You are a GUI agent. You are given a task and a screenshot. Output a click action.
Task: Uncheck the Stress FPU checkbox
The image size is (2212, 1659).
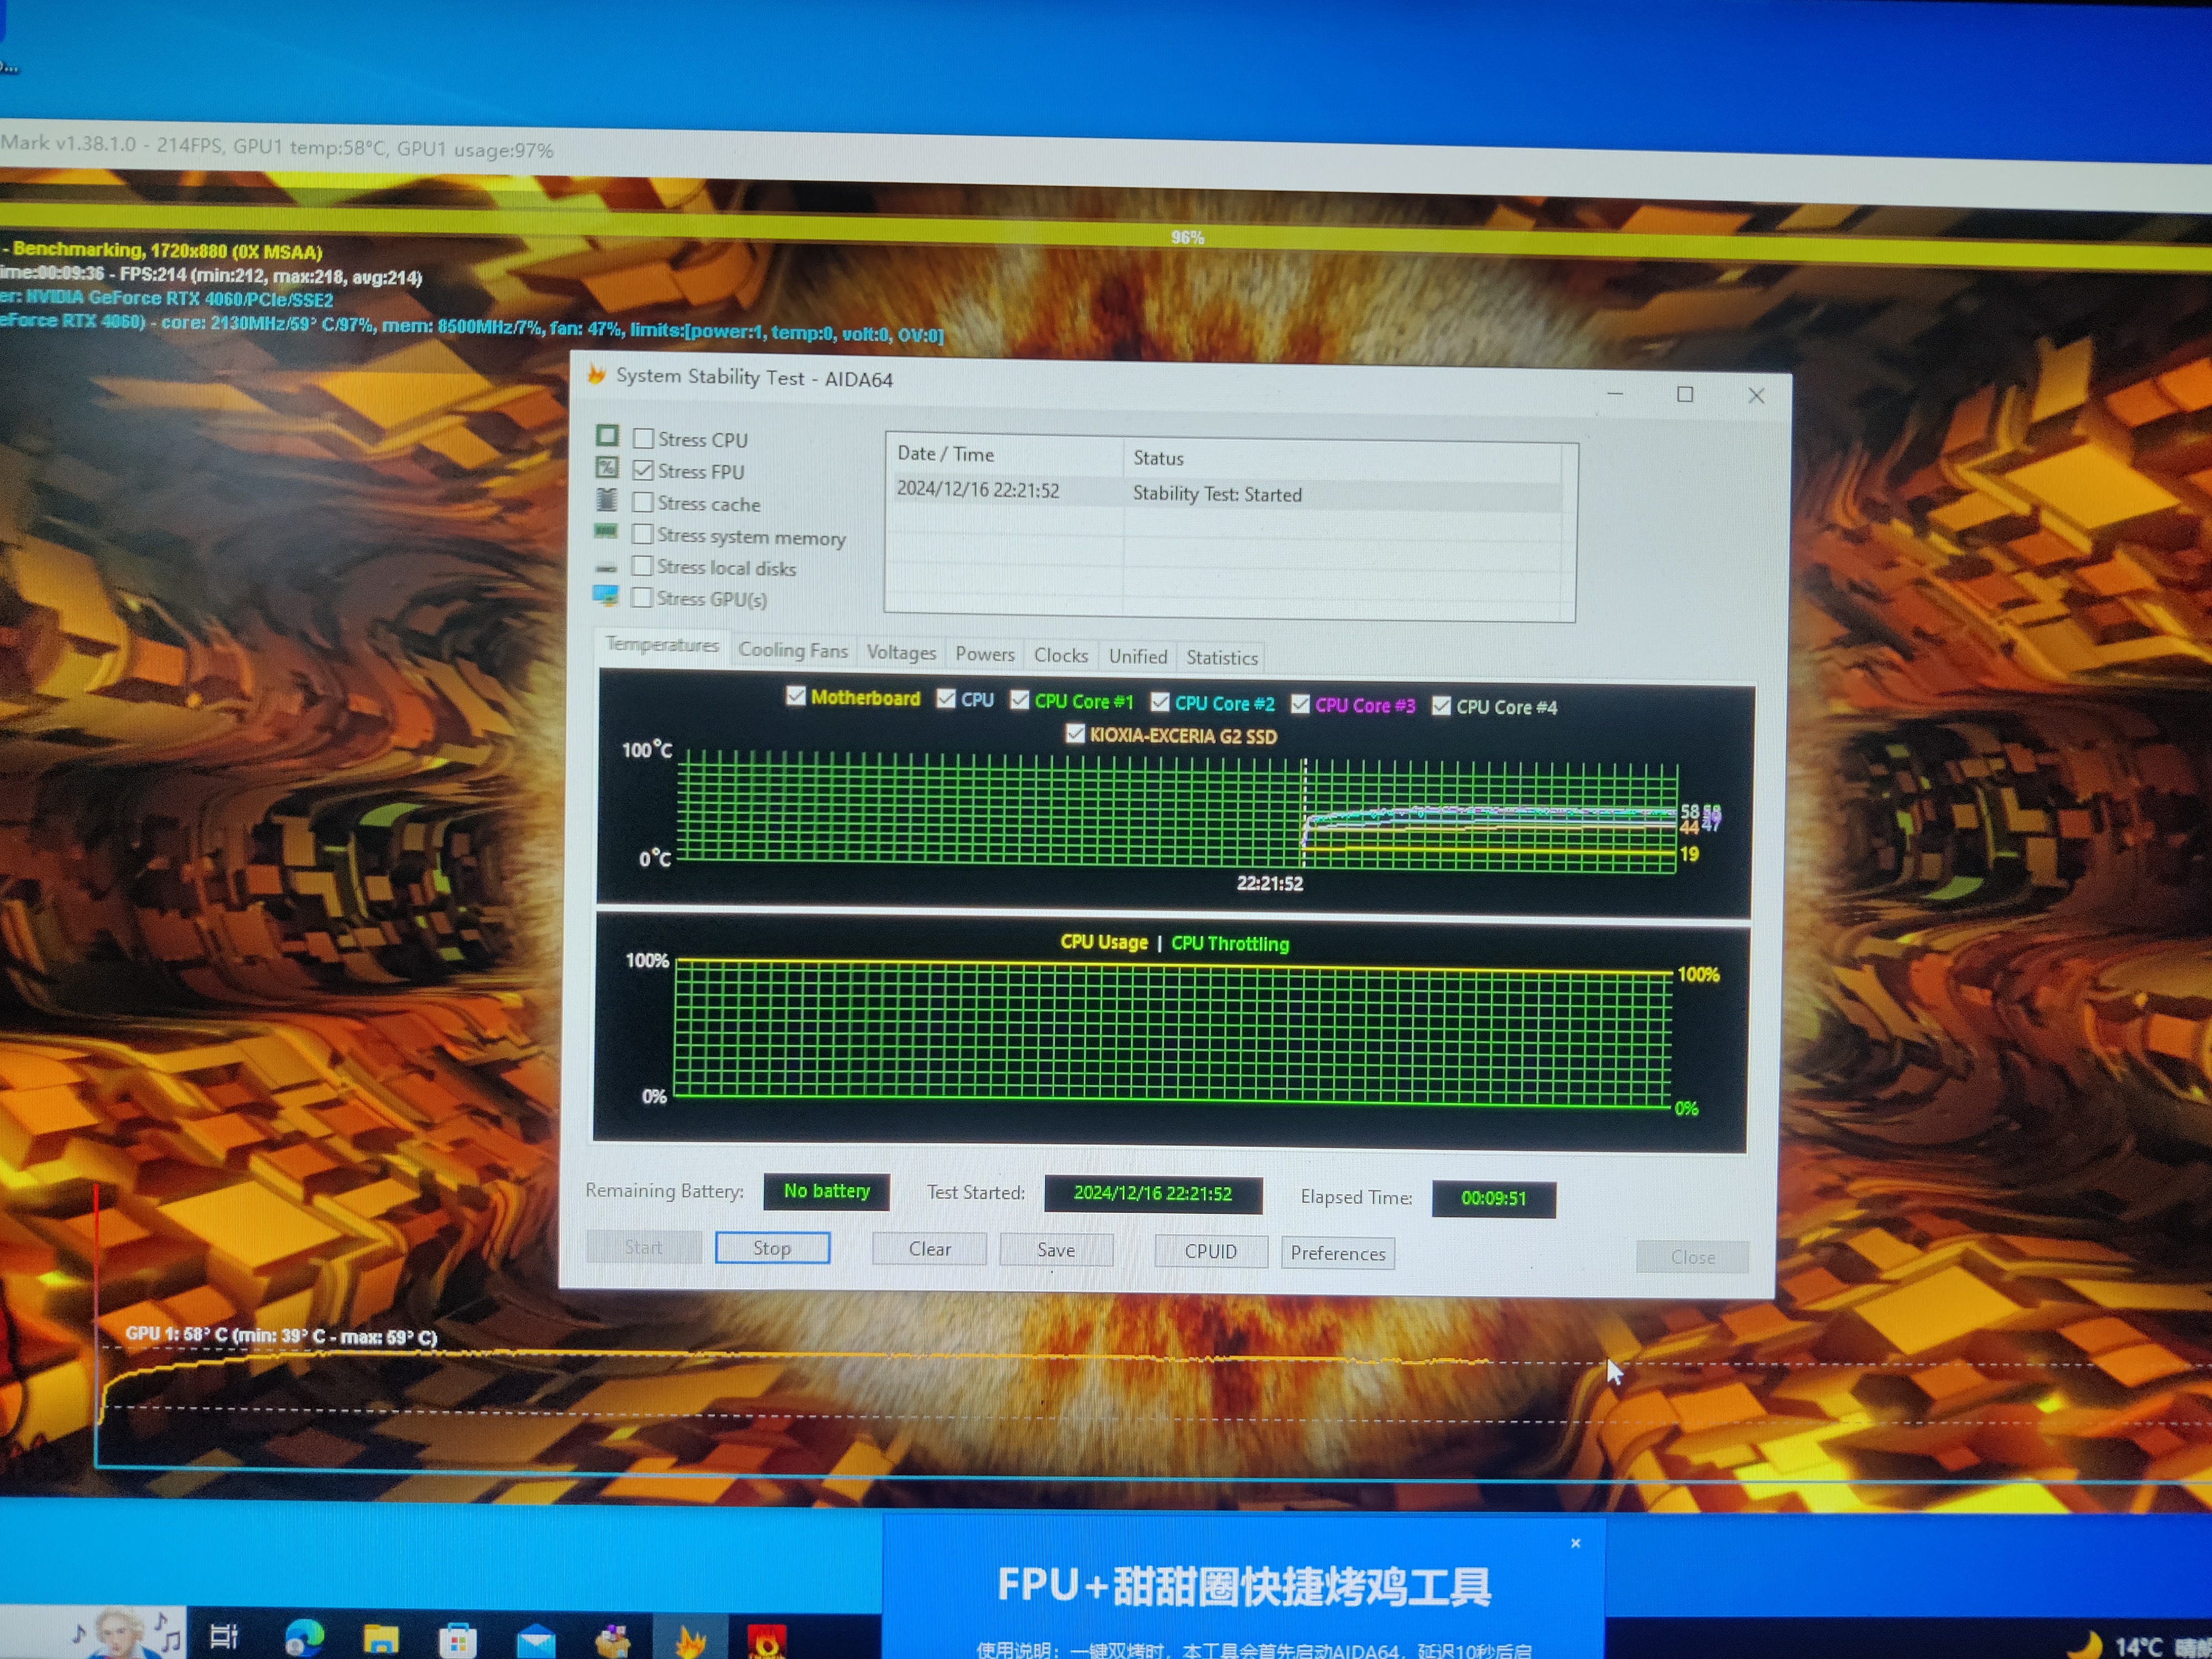[x=644, y=470]
